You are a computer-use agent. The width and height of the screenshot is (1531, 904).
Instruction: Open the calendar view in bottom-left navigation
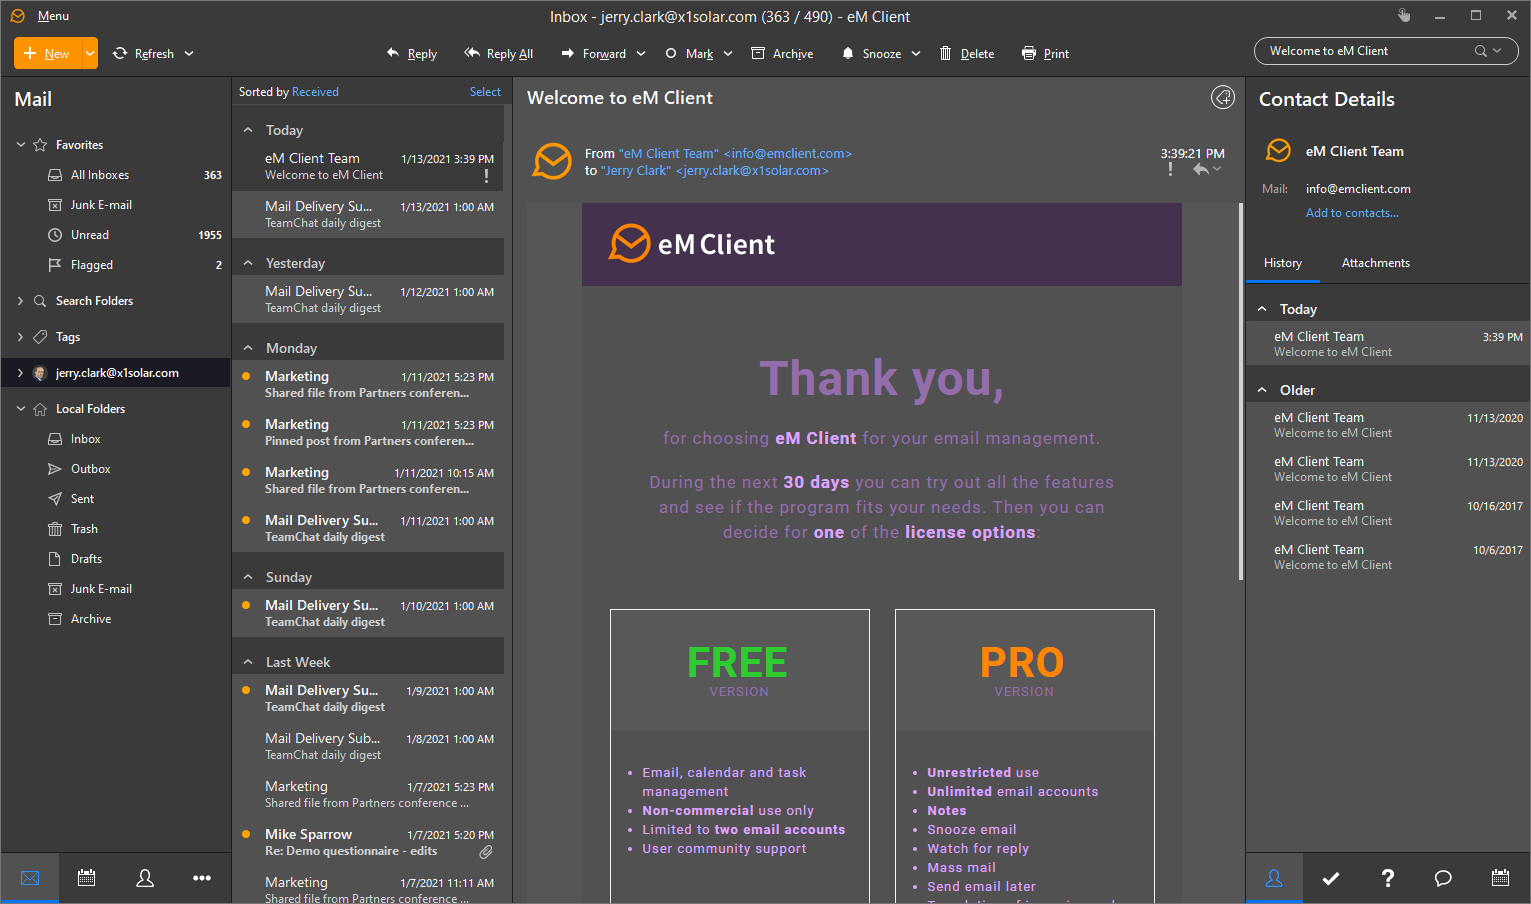87,878
